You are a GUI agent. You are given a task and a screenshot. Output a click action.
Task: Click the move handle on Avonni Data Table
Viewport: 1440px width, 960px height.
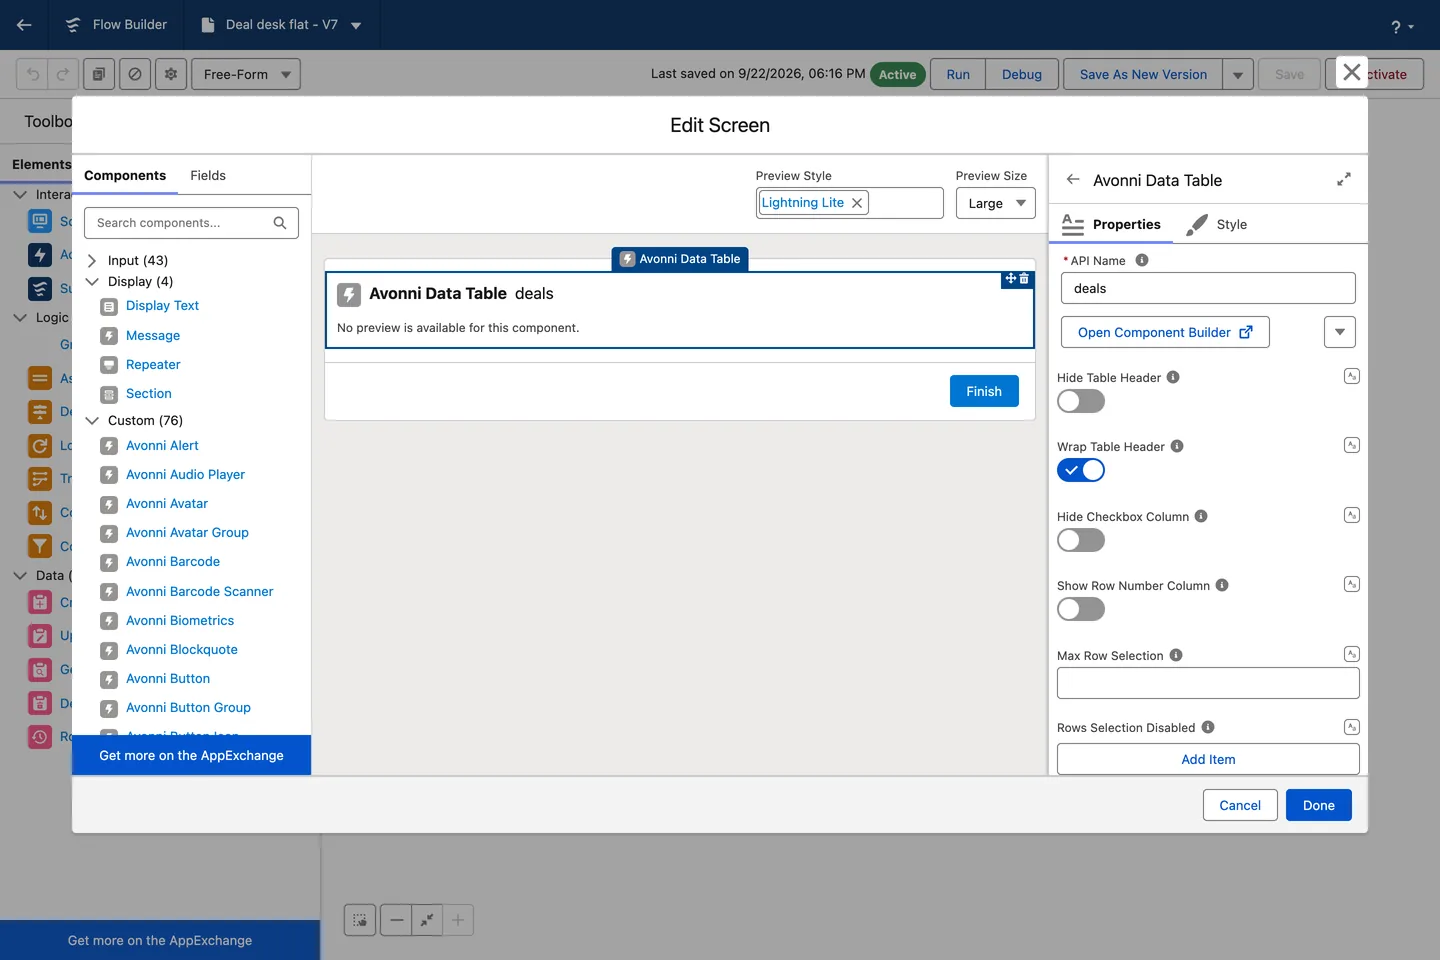point(1011,279)
